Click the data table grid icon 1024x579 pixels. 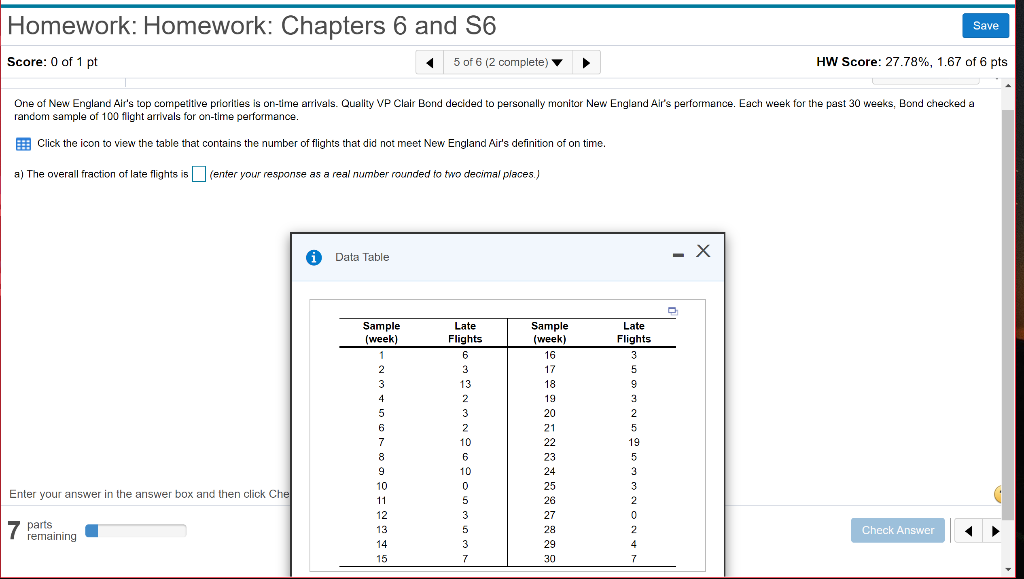tap(22, 143)
